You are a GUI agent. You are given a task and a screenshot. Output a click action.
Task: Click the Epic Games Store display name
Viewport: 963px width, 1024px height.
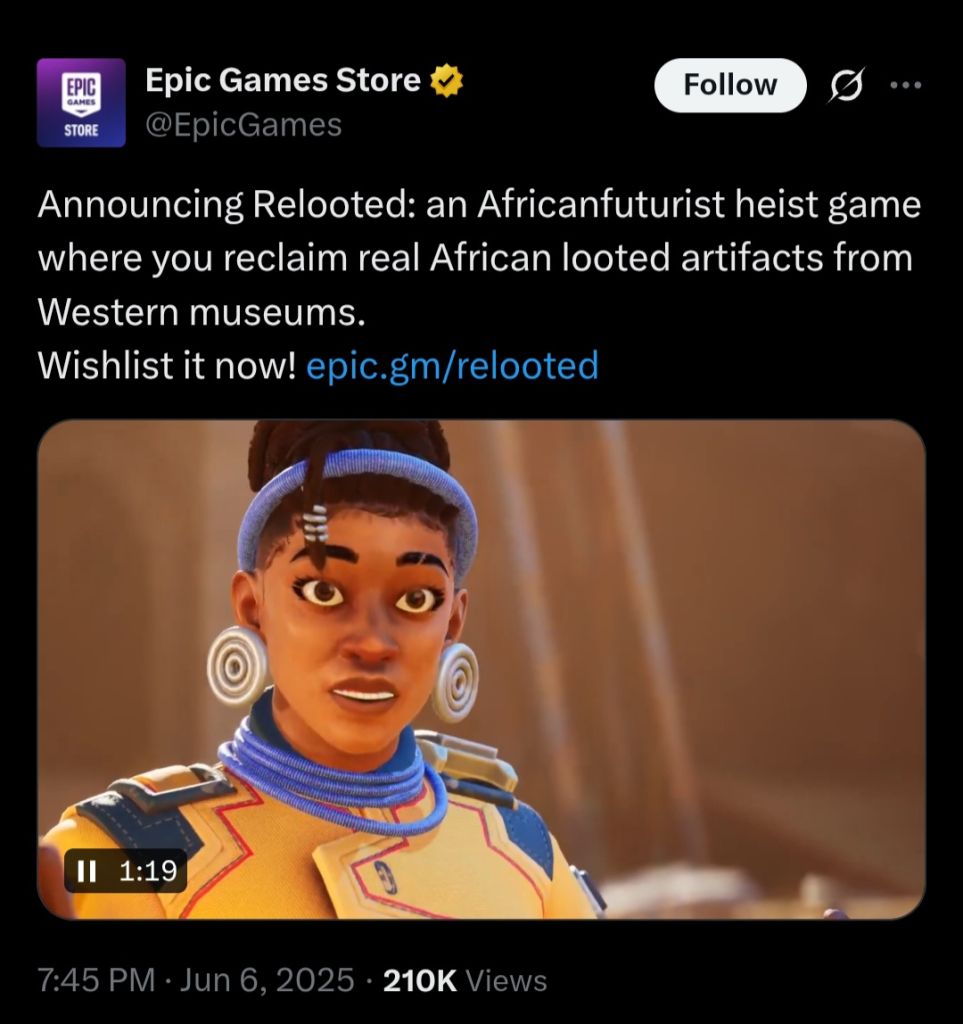pos(283,80)
